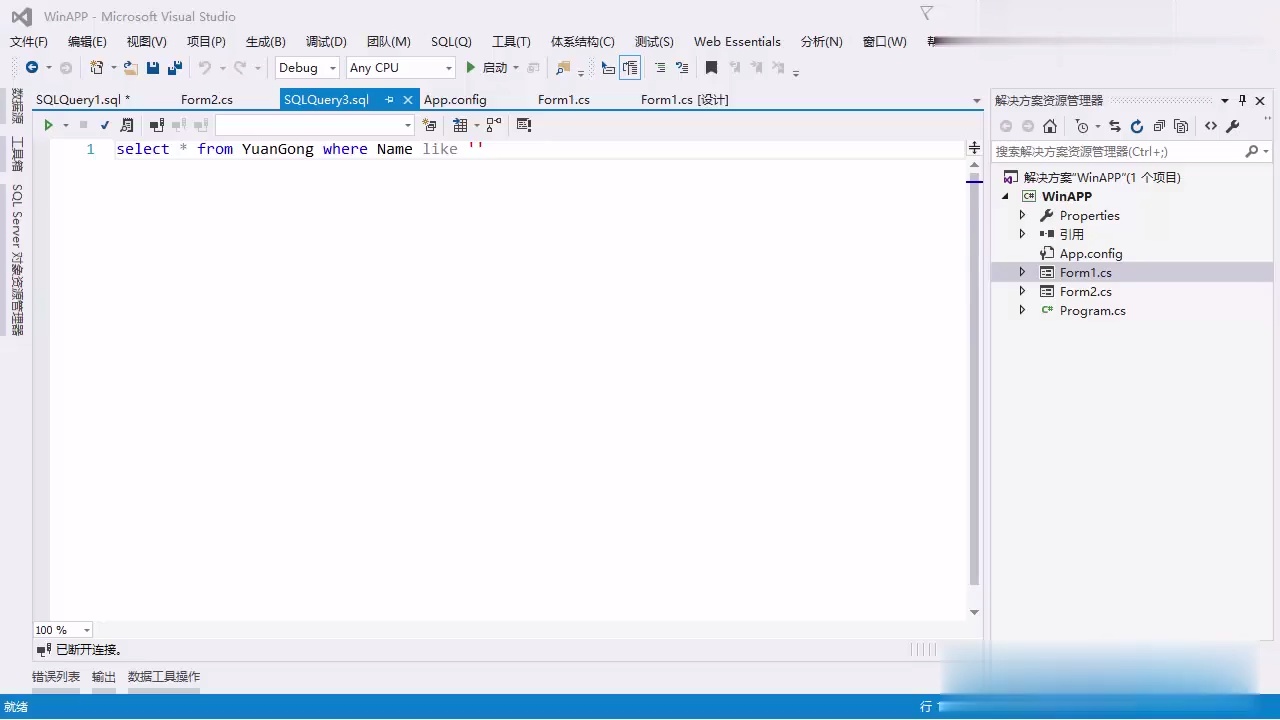Expand the Properties node in Solution Explorer
This screenshot has height=720, width=1280.
(1022, 215)
